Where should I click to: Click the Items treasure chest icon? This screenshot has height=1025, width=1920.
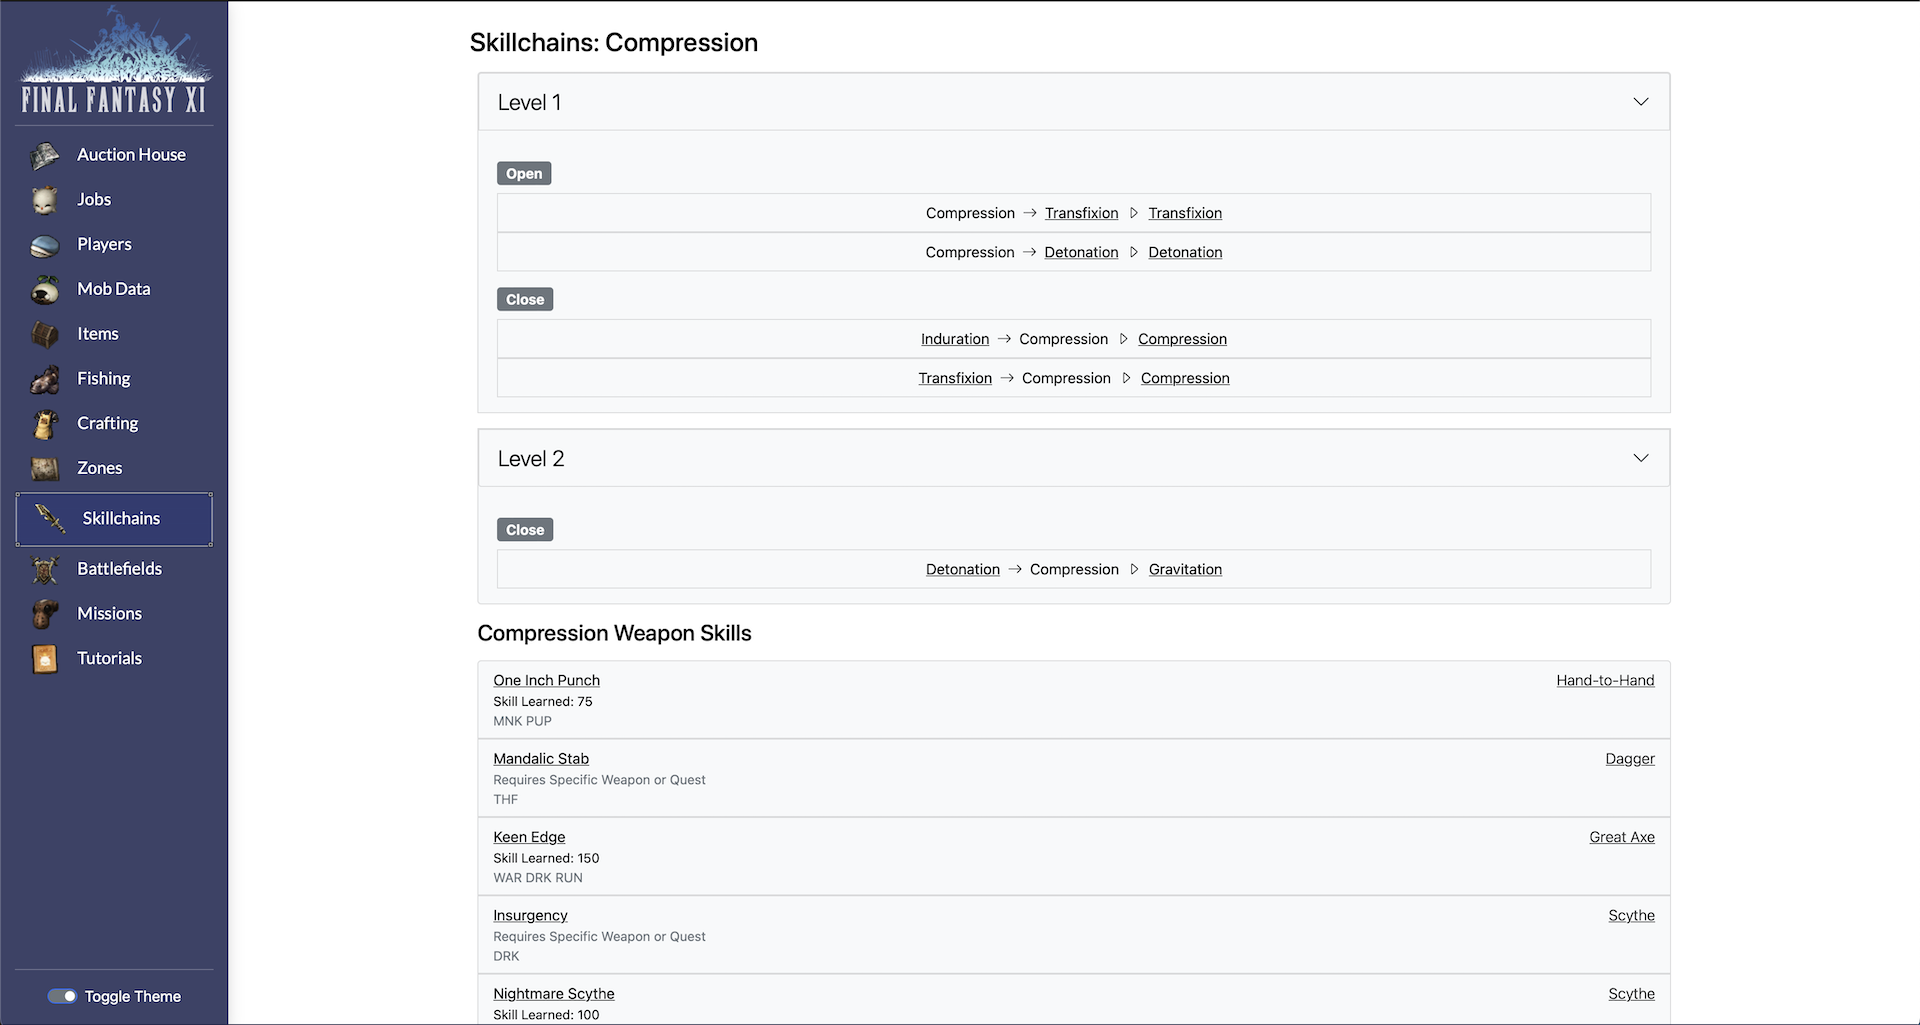45,334
